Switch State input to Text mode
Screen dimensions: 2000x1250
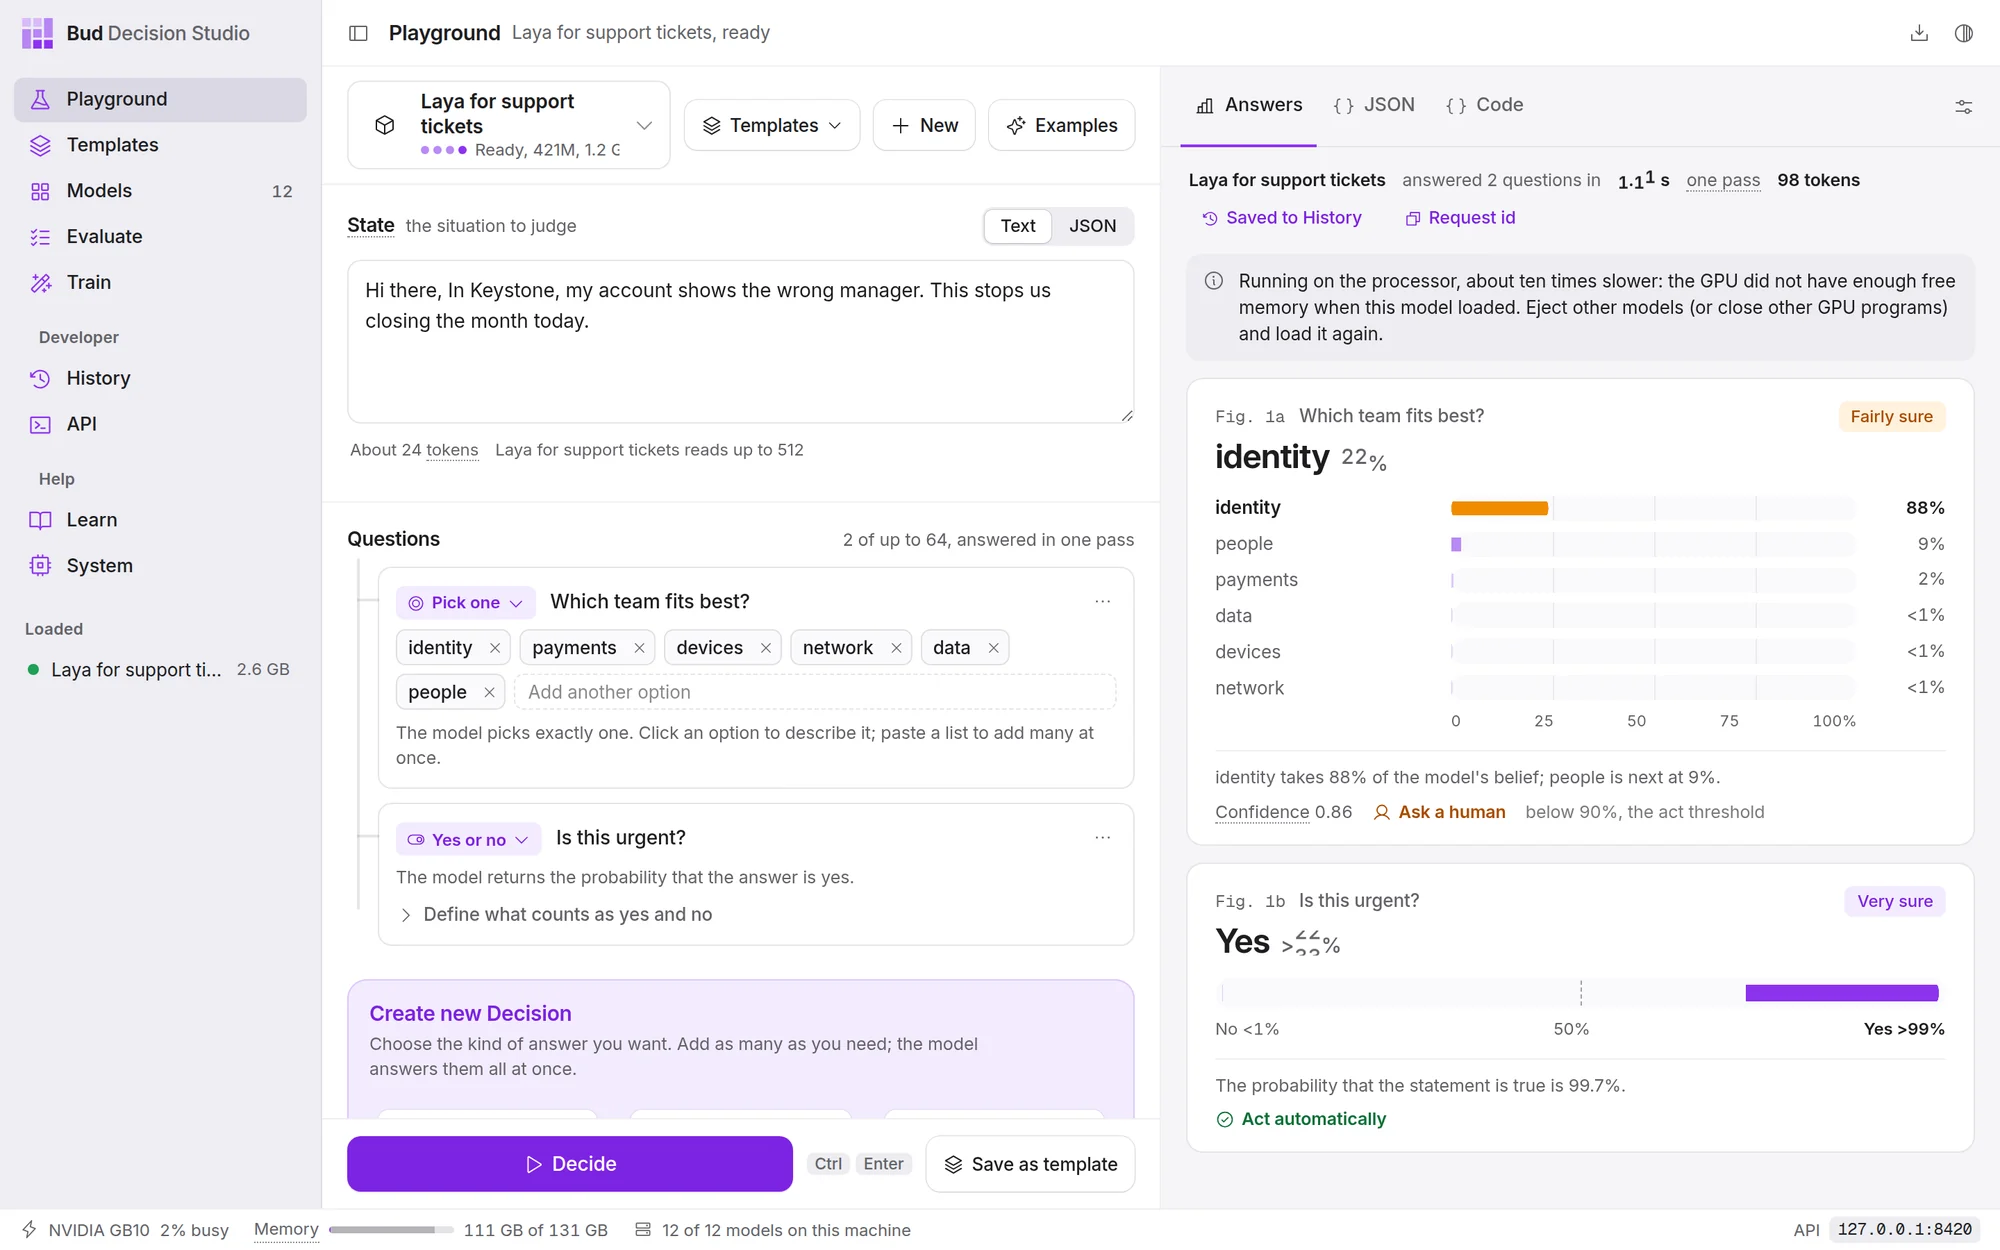[x=1018, y=226]
